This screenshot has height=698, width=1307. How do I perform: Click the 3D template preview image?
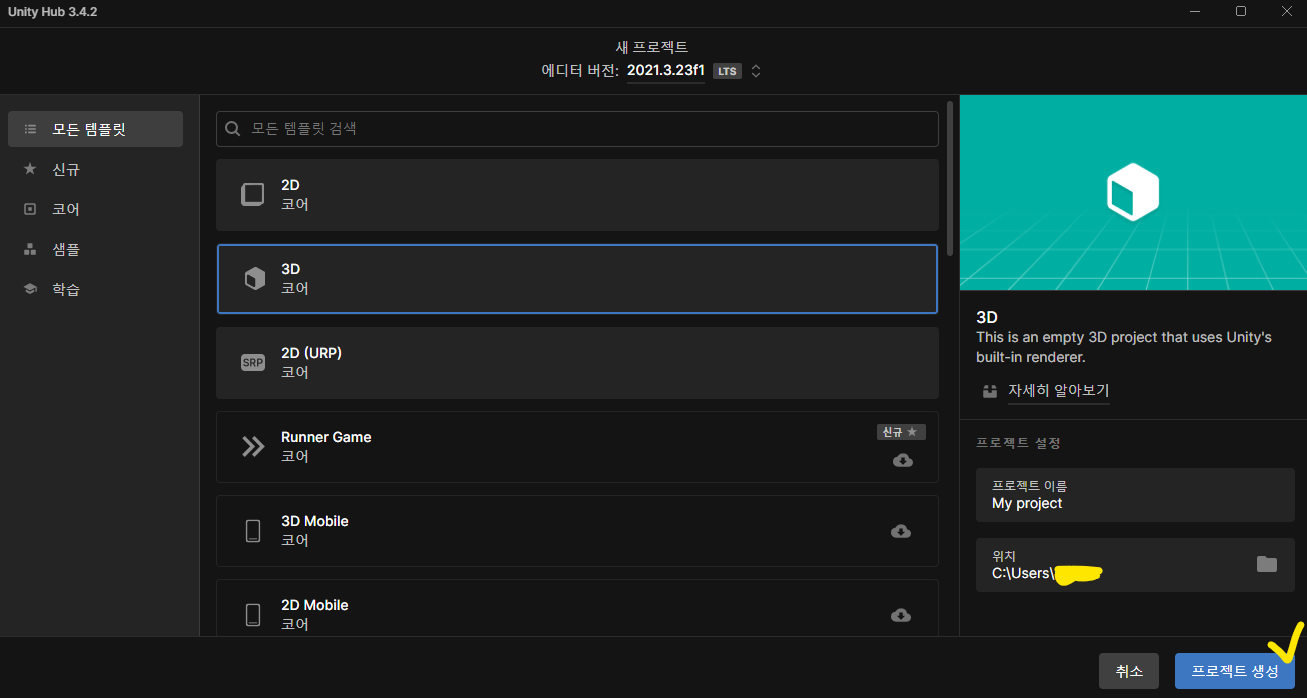(x=1133, y=192)
